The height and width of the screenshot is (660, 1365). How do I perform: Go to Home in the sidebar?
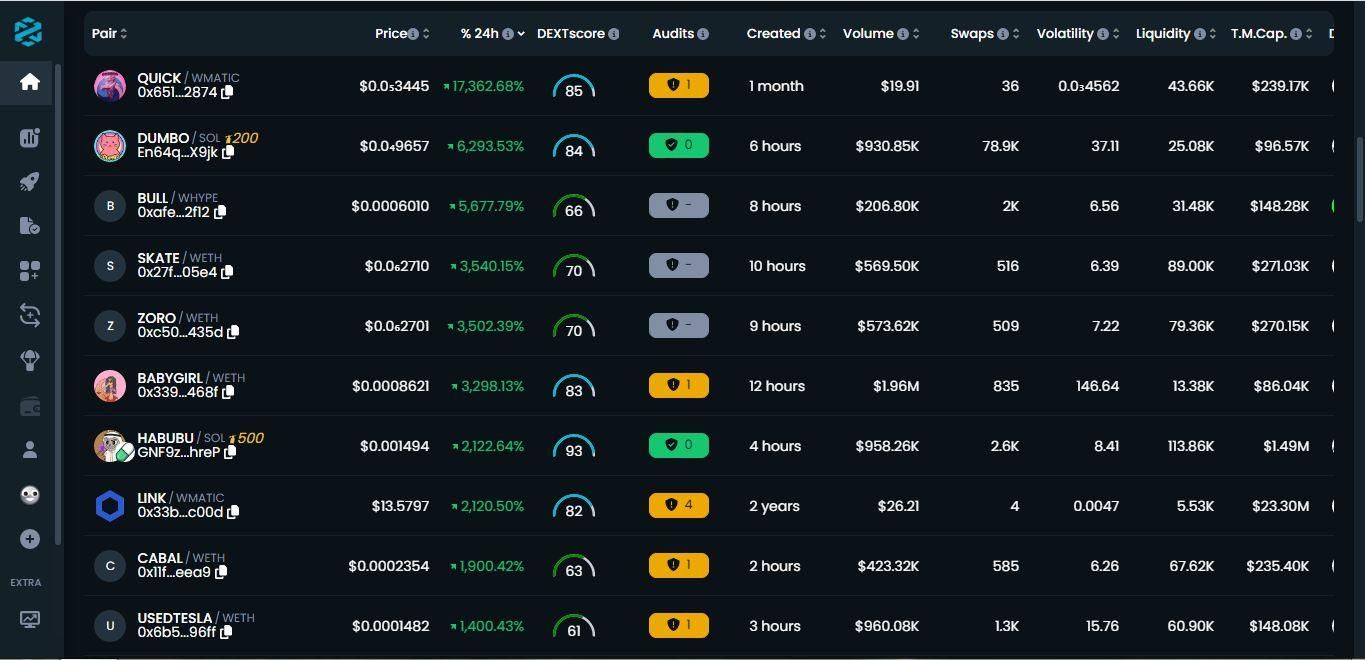pos(29,82)
